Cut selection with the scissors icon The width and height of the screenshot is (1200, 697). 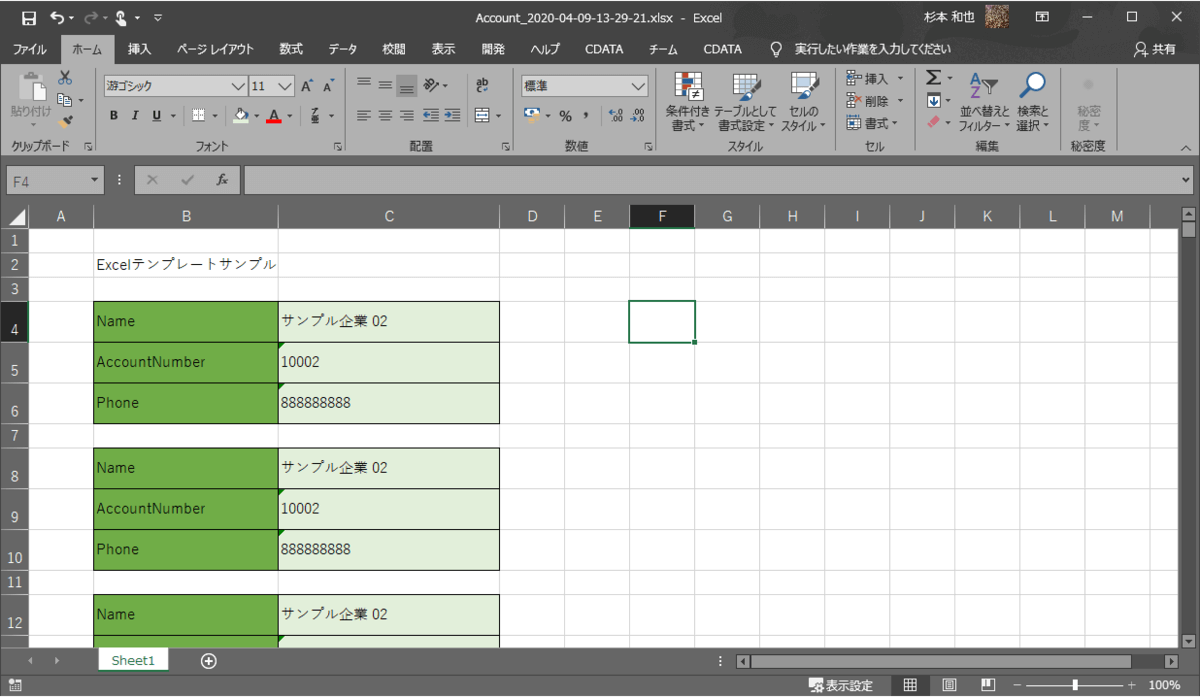point(65,78)
